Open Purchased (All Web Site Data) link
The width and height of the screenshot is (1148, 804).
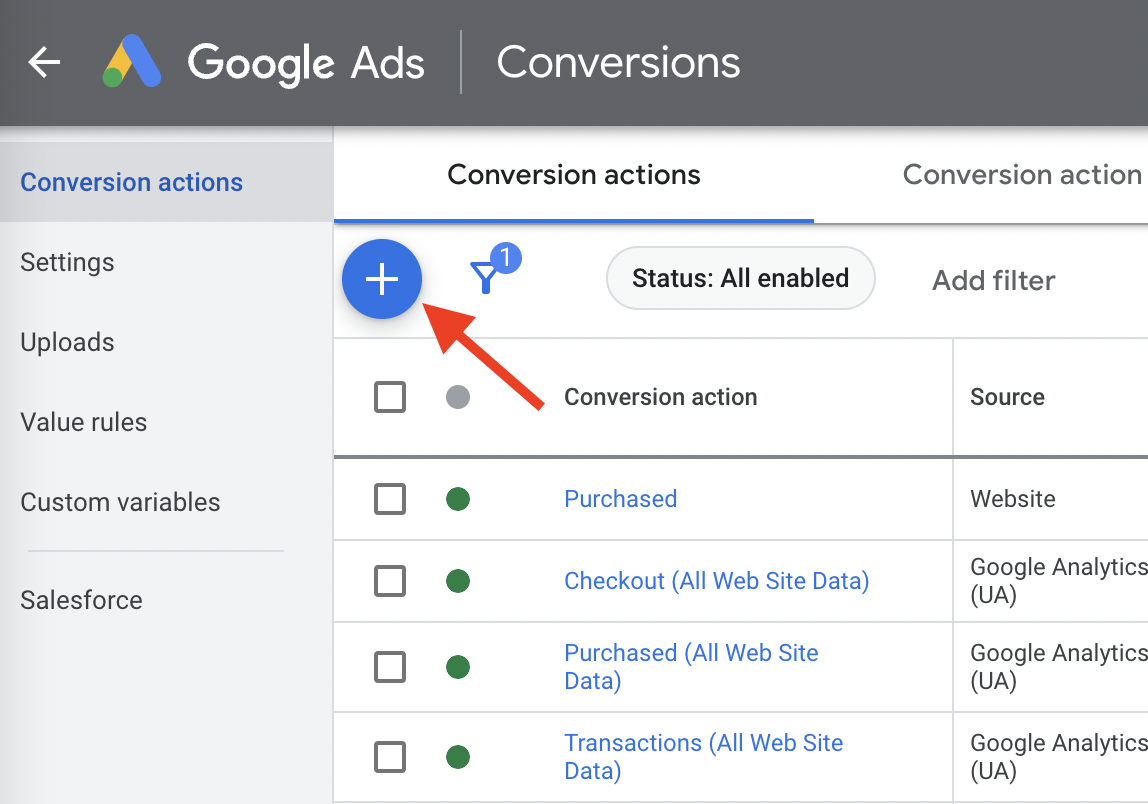click(x=691, y=667)
